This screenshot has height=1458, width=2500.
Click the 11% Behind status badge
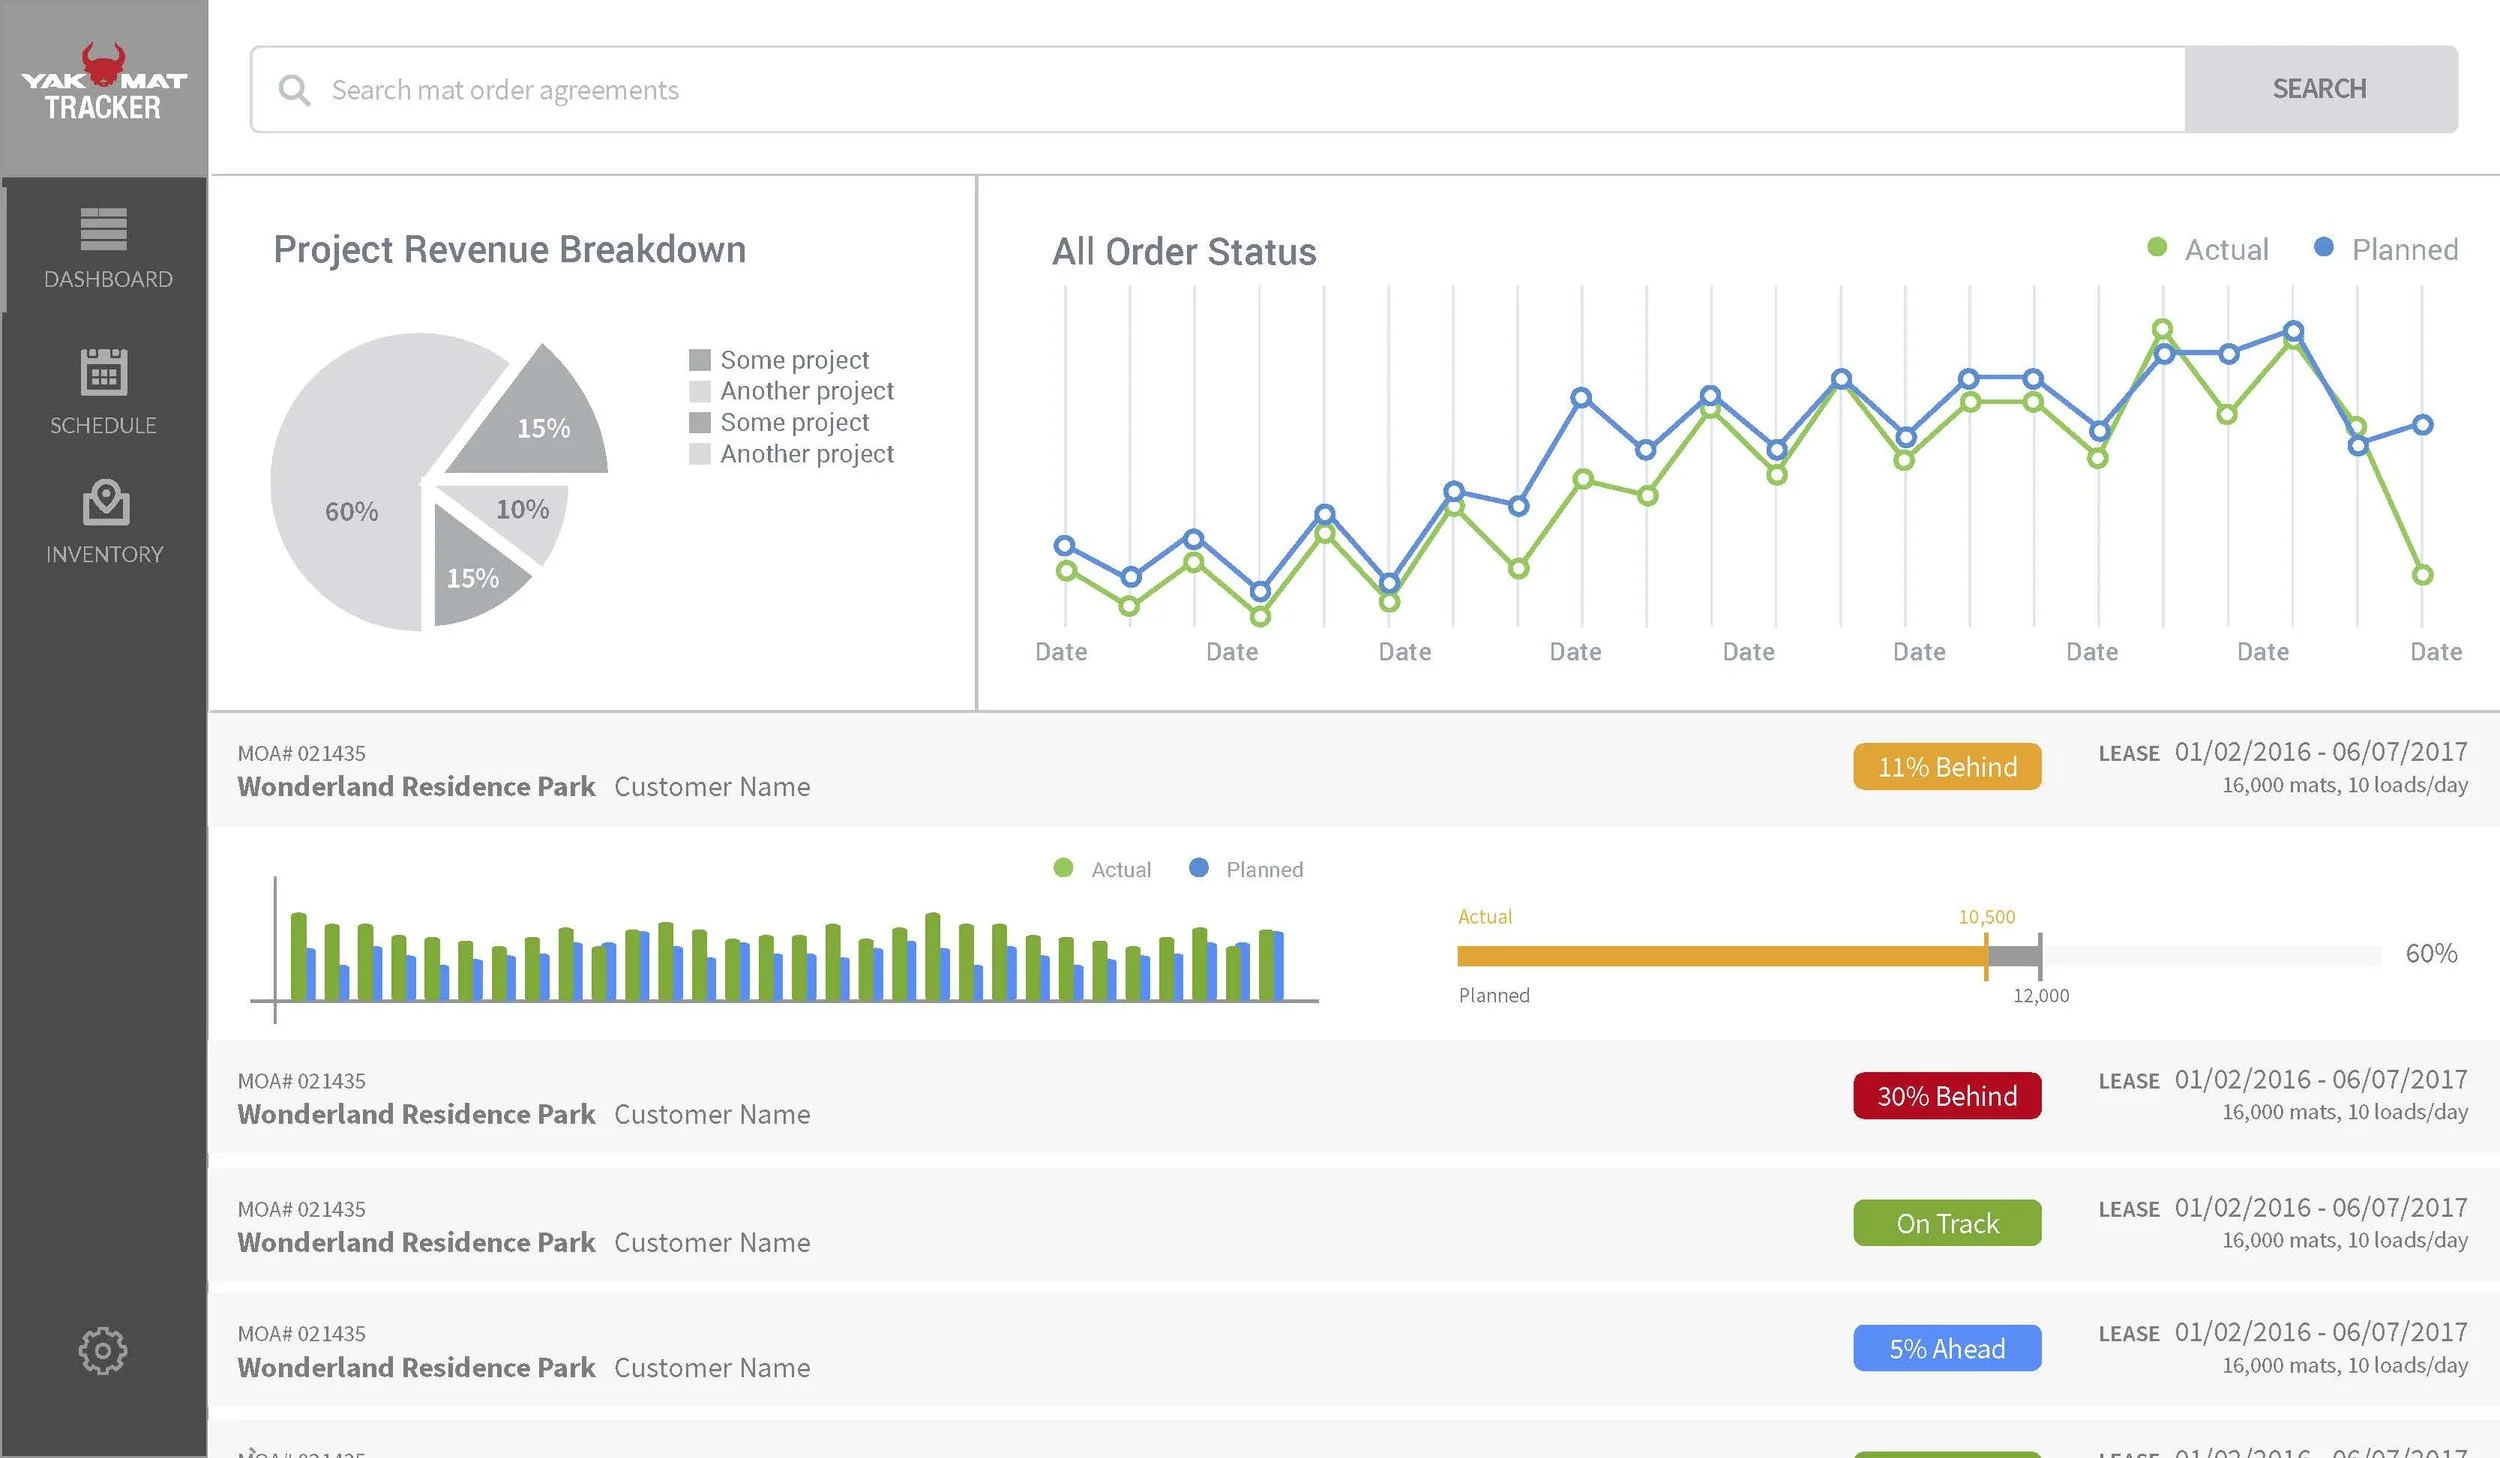pos(1946,767)
